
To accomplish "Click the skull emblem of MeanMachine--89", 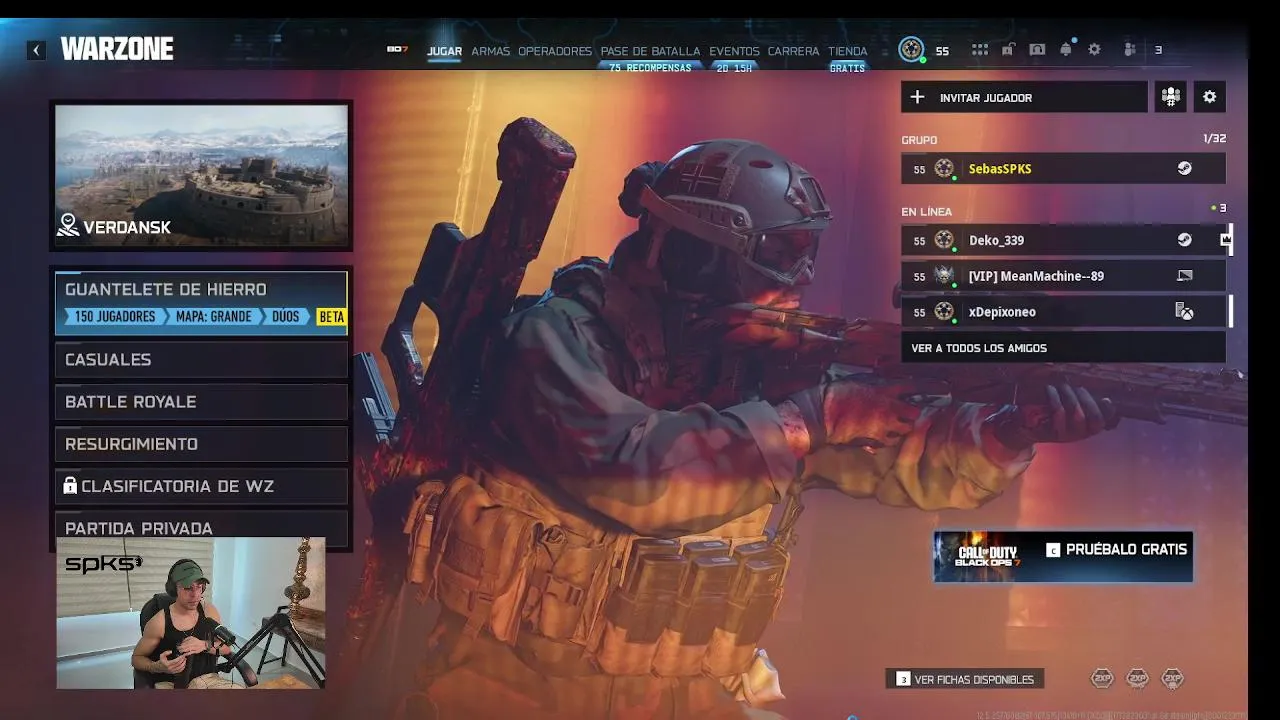I will pos(944,276).
